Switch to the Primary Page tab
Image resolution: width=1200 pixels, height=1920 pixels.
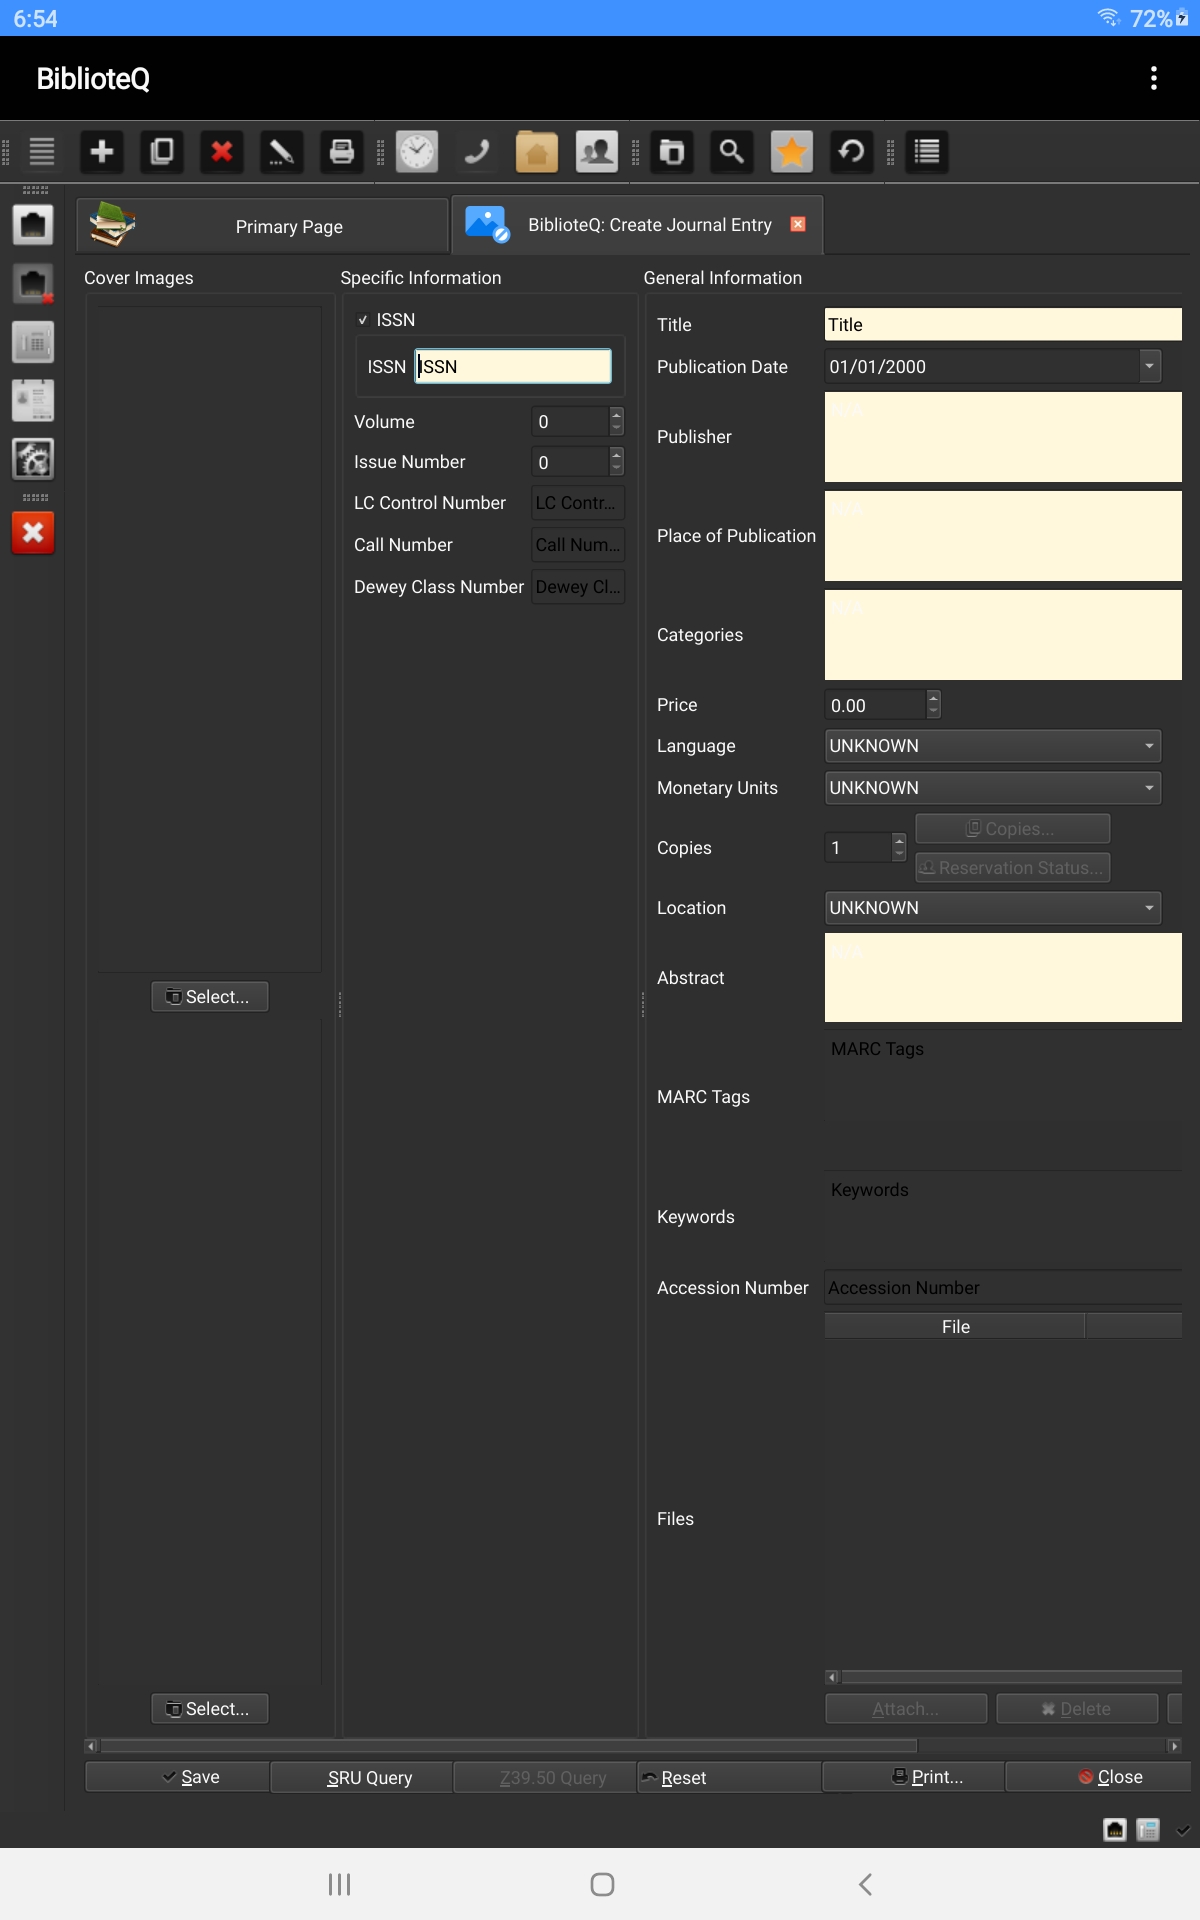(263, 226)
